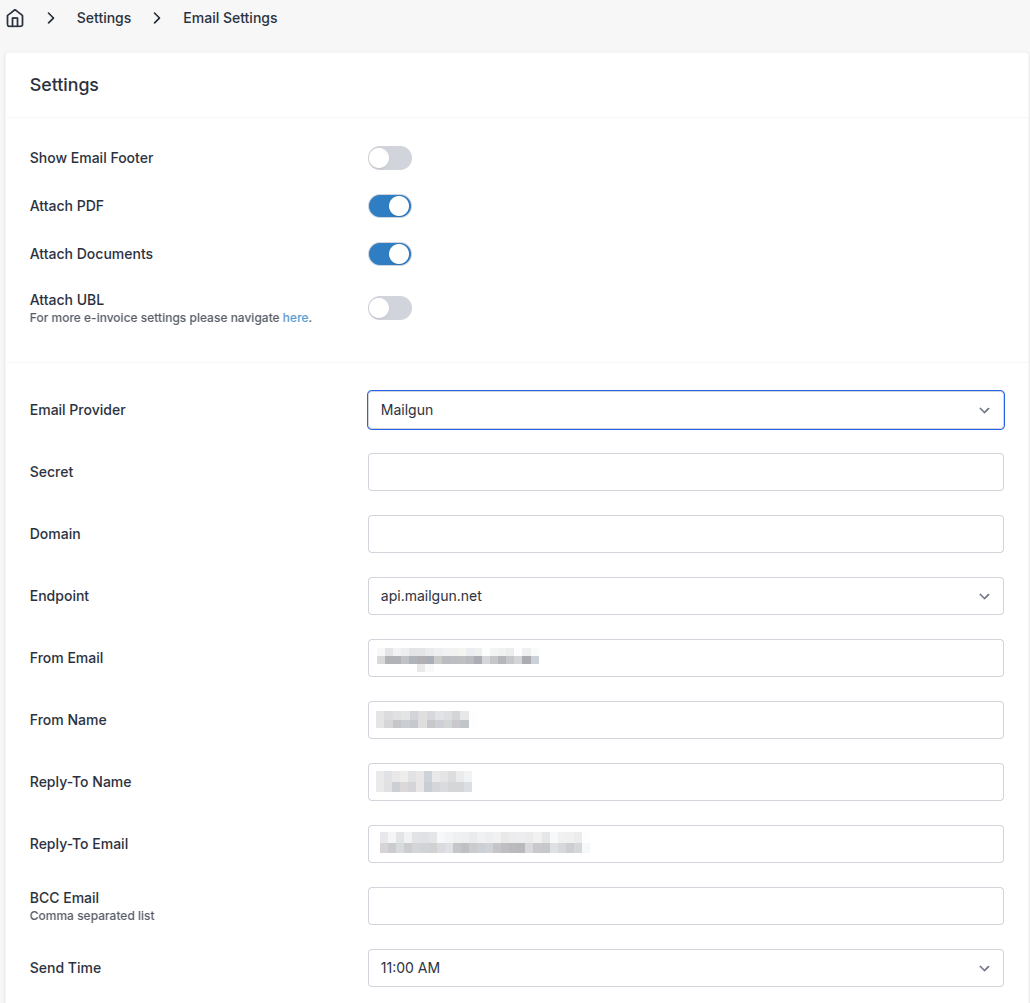Click the chevron arrow on the Endpoint field
The height and width of the screenshot is (1003, 1030).
pos(985,596)
